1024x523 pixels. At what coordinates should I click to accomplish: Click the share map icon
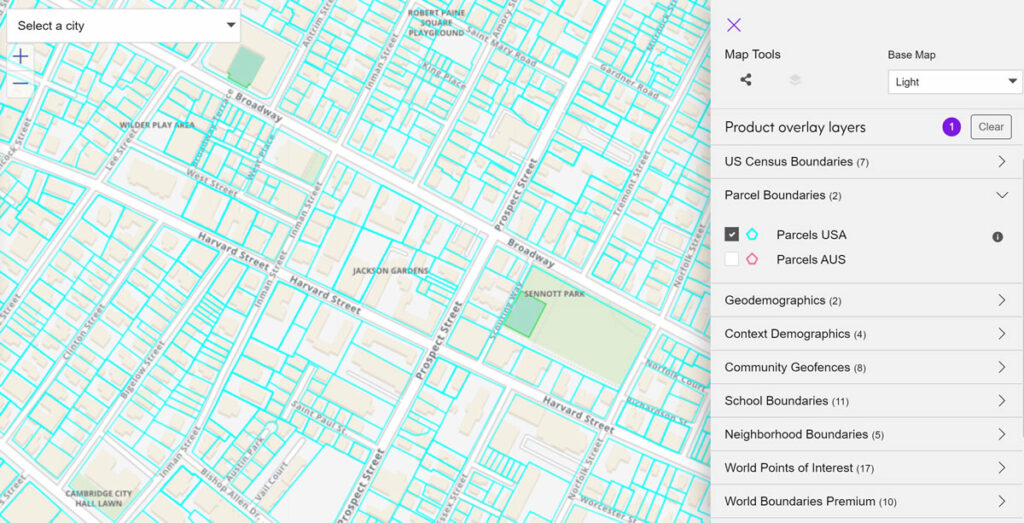point(746,81)
